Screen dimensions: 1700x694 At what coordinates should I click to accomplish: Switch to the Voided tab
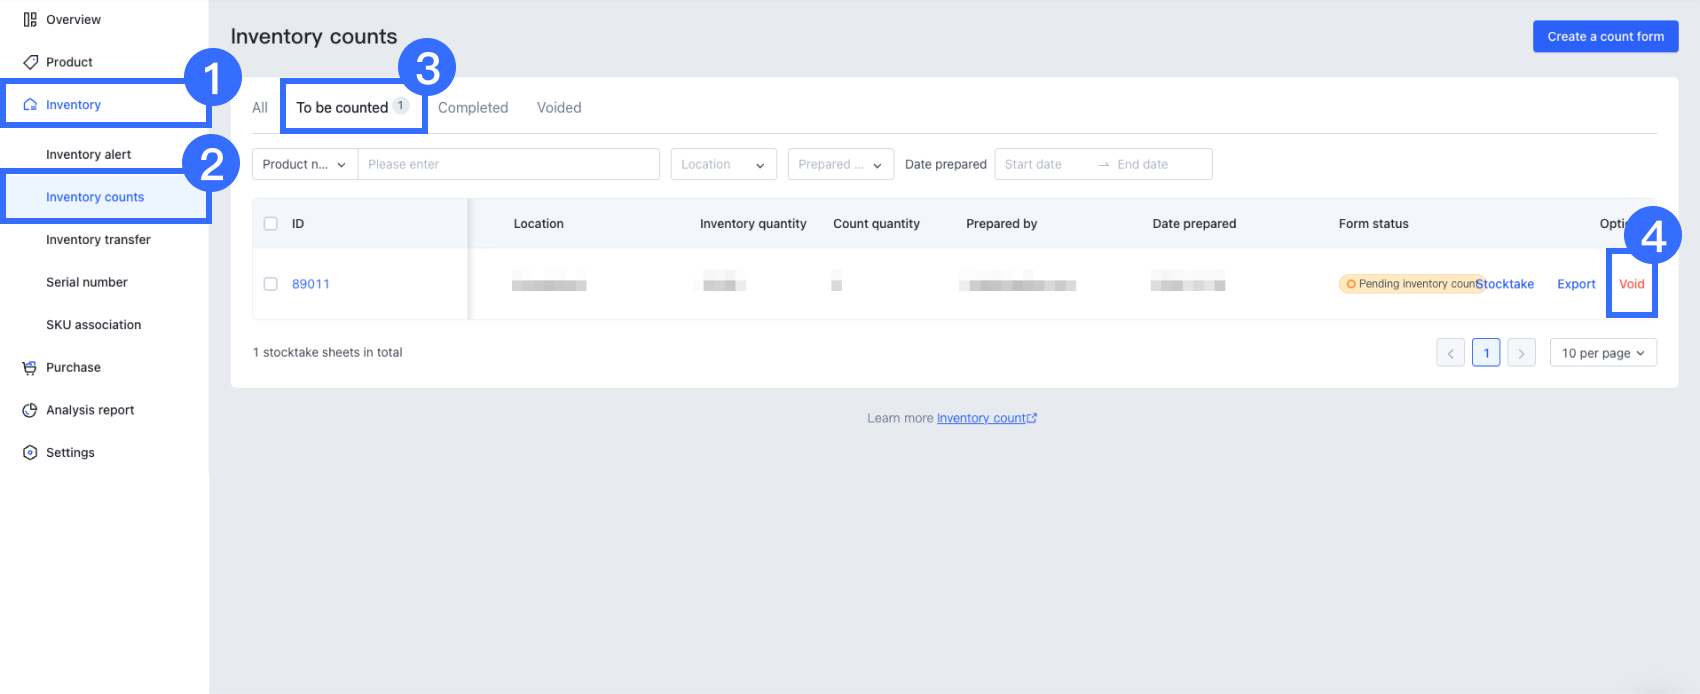pos(559,108)
